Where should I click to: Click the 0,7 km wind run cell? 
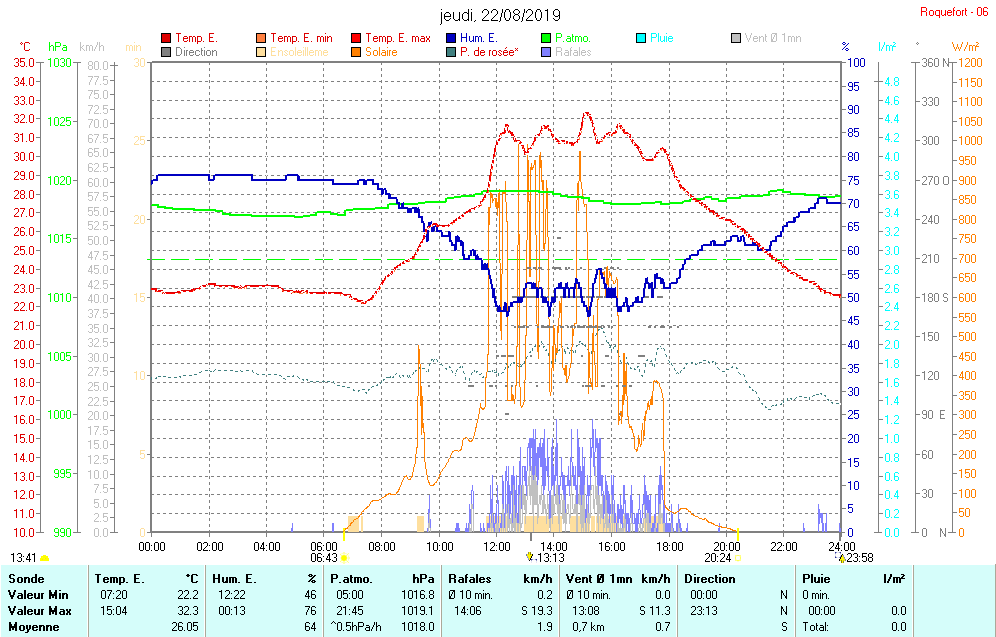click(x=586, y=627)
